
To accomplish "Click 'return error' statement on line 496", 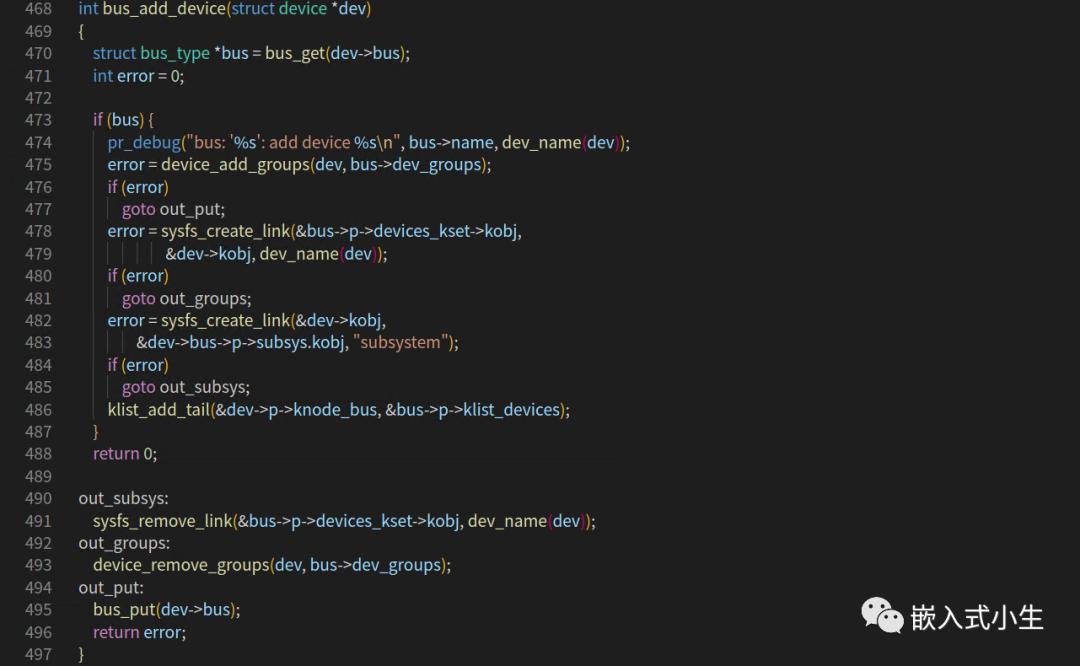I will [139, 632].
